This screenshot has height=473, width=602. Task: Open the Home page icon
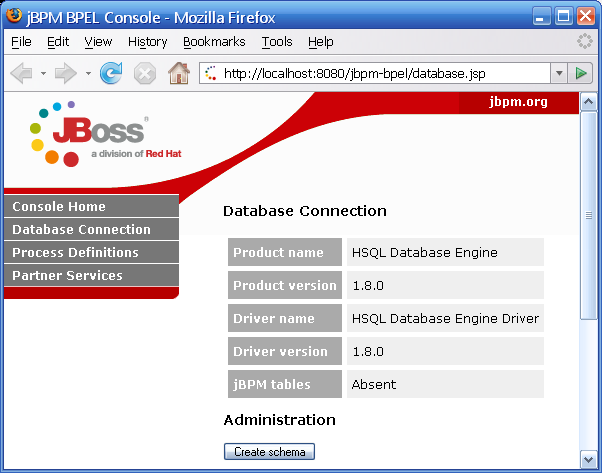[x=179, y=73]
